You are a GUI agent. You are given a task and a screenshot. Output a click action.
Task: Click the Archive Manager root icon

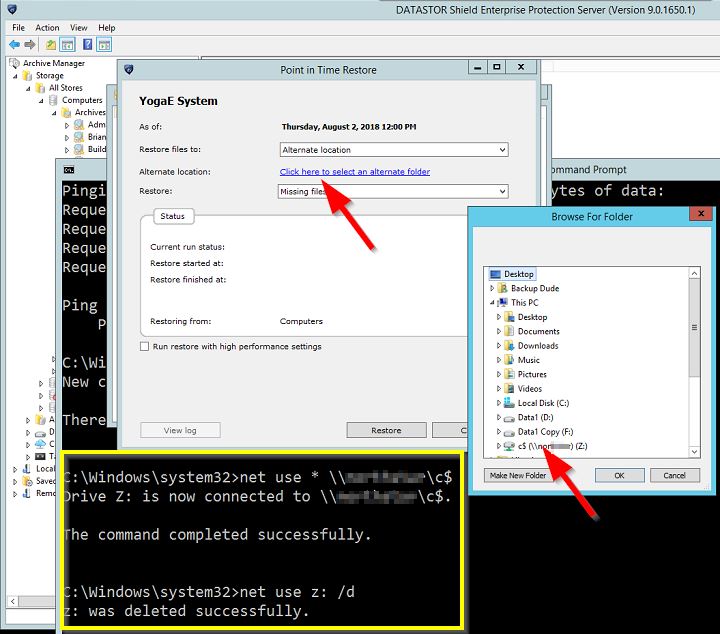tap(14, 63)
